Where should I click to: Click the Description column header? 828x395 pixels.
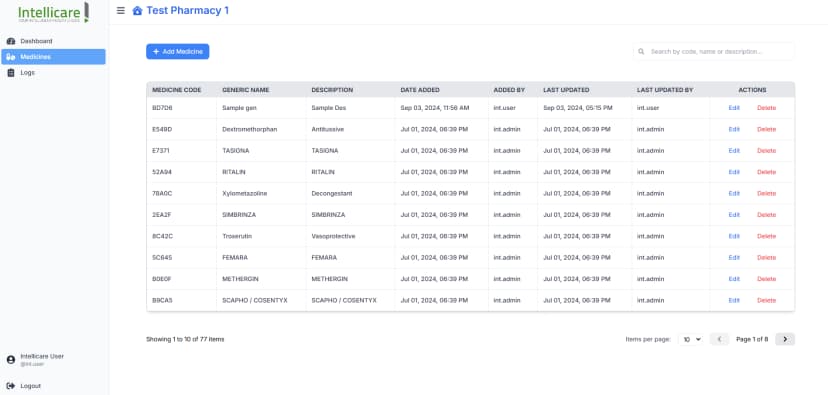pos(332,90)
